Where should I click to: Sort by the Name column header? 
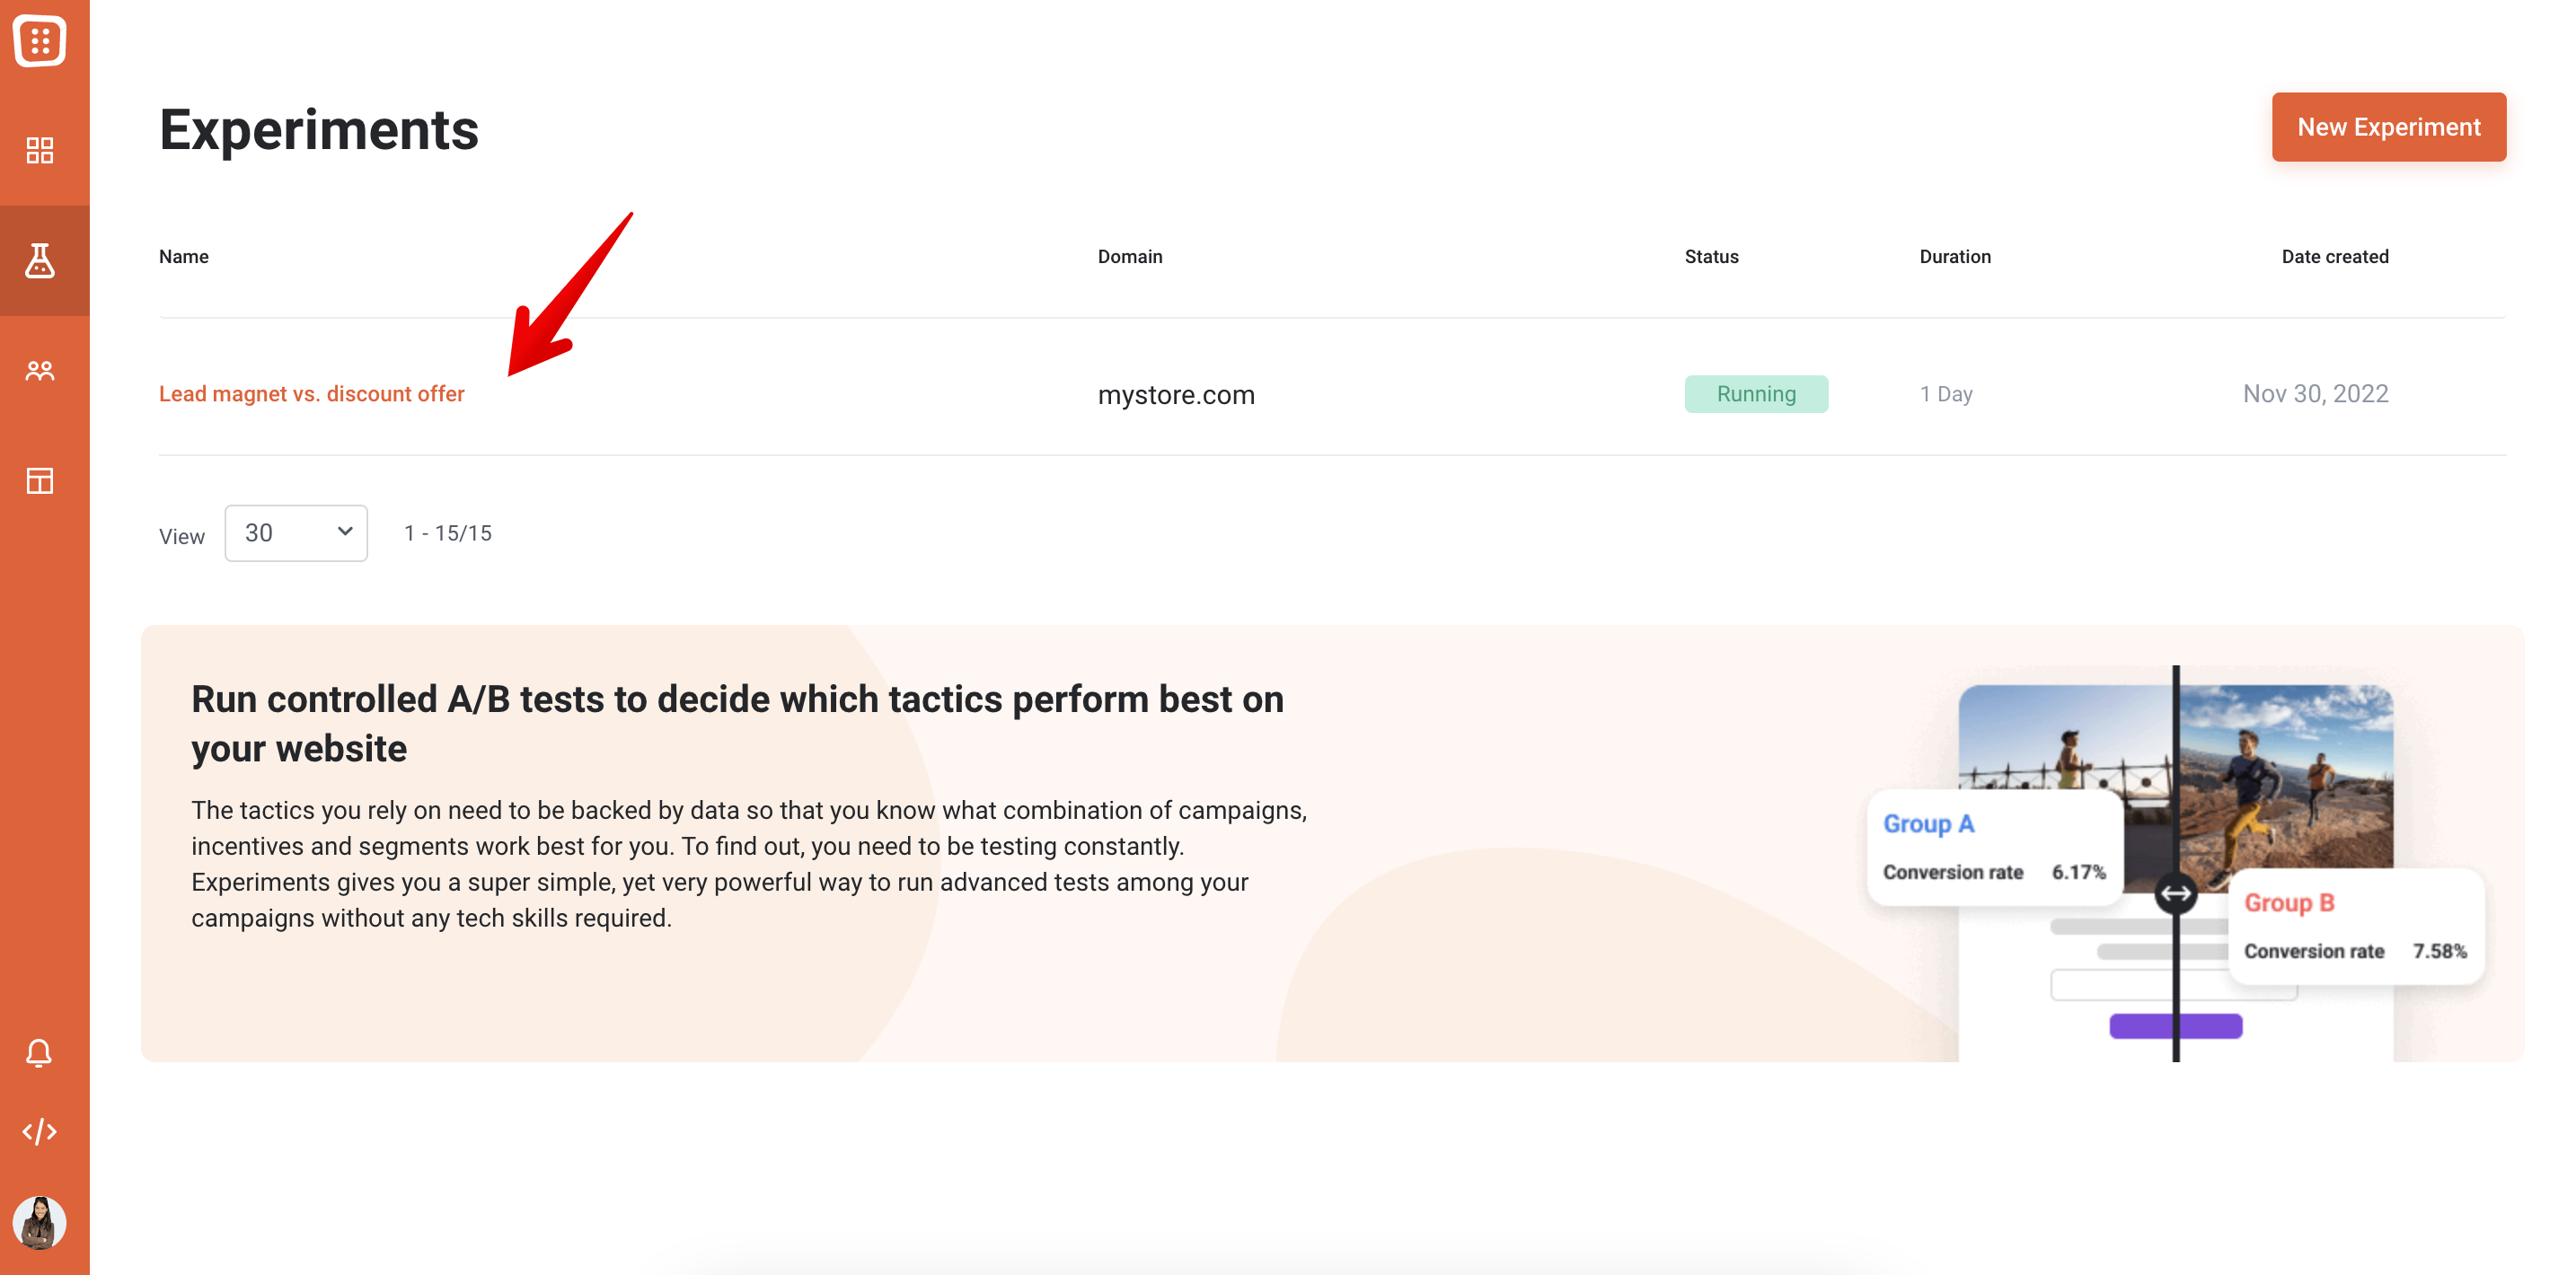point(184,257)
